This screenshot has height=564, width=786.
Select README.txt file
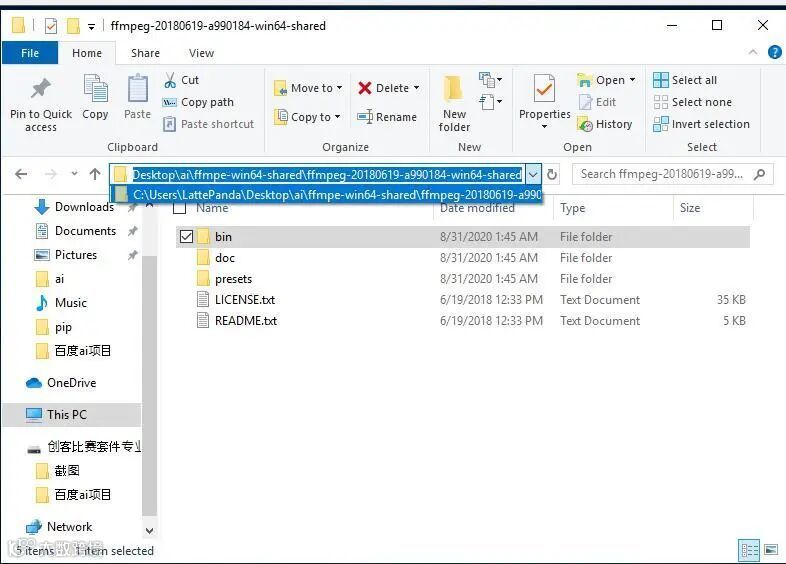pos(246,321)
